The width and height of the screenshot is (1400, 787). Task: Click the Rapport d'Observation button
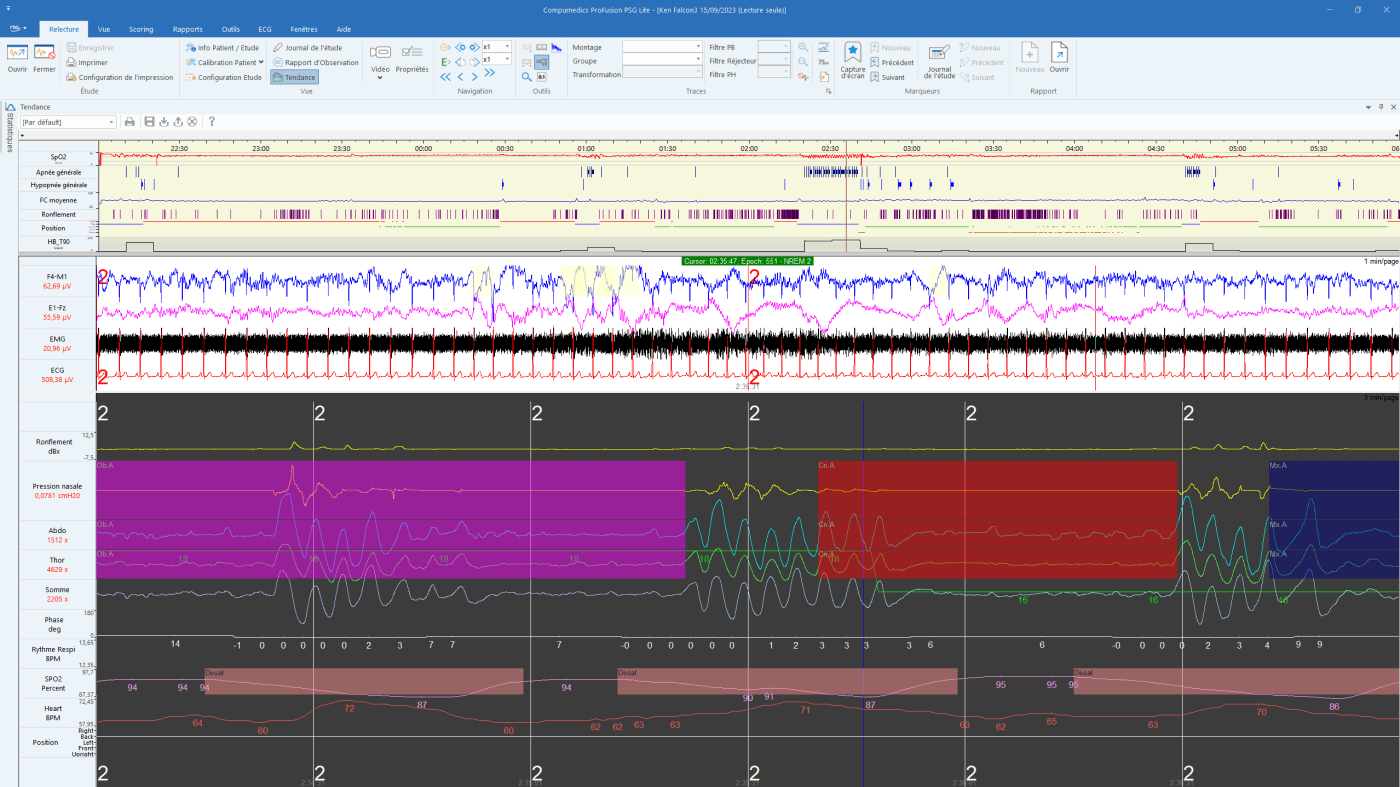point(315,62)
